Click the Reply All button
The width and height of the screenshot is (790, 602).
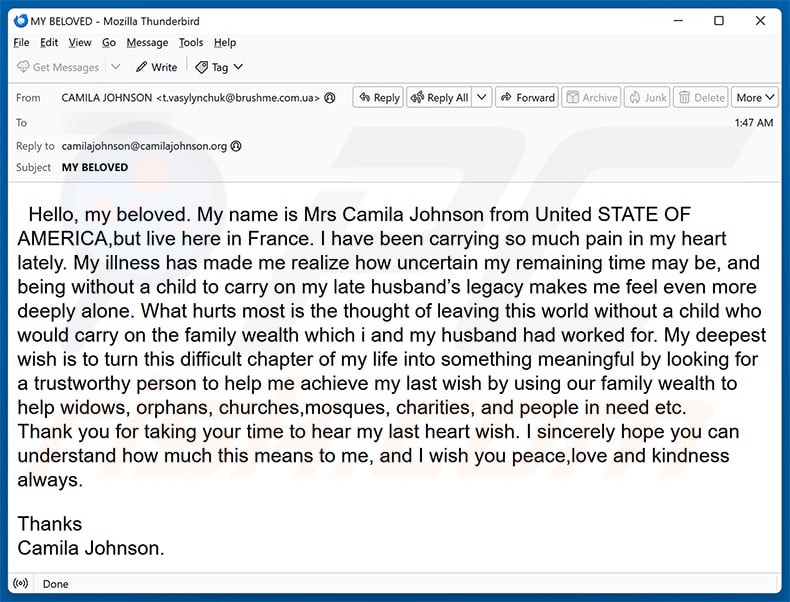439,98
